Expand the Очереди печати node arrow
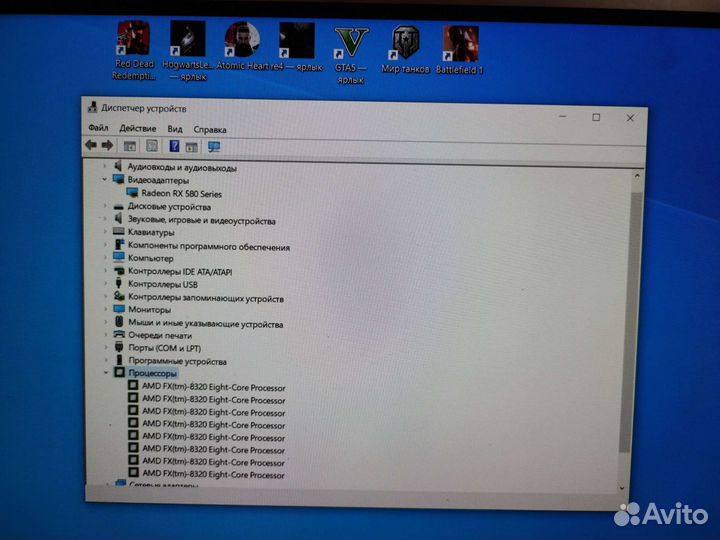Screen dimensions: 720x540 pos(106,335)
